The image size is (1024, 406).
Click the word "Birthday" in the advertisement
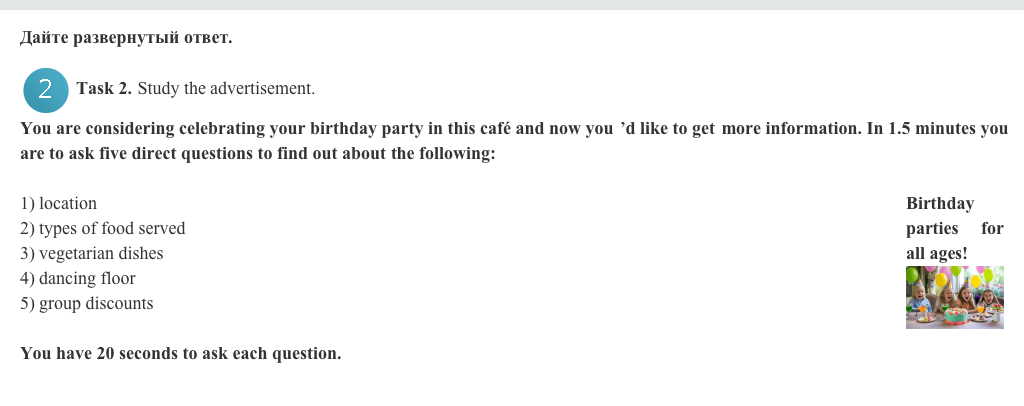click(x=939, y=204)
